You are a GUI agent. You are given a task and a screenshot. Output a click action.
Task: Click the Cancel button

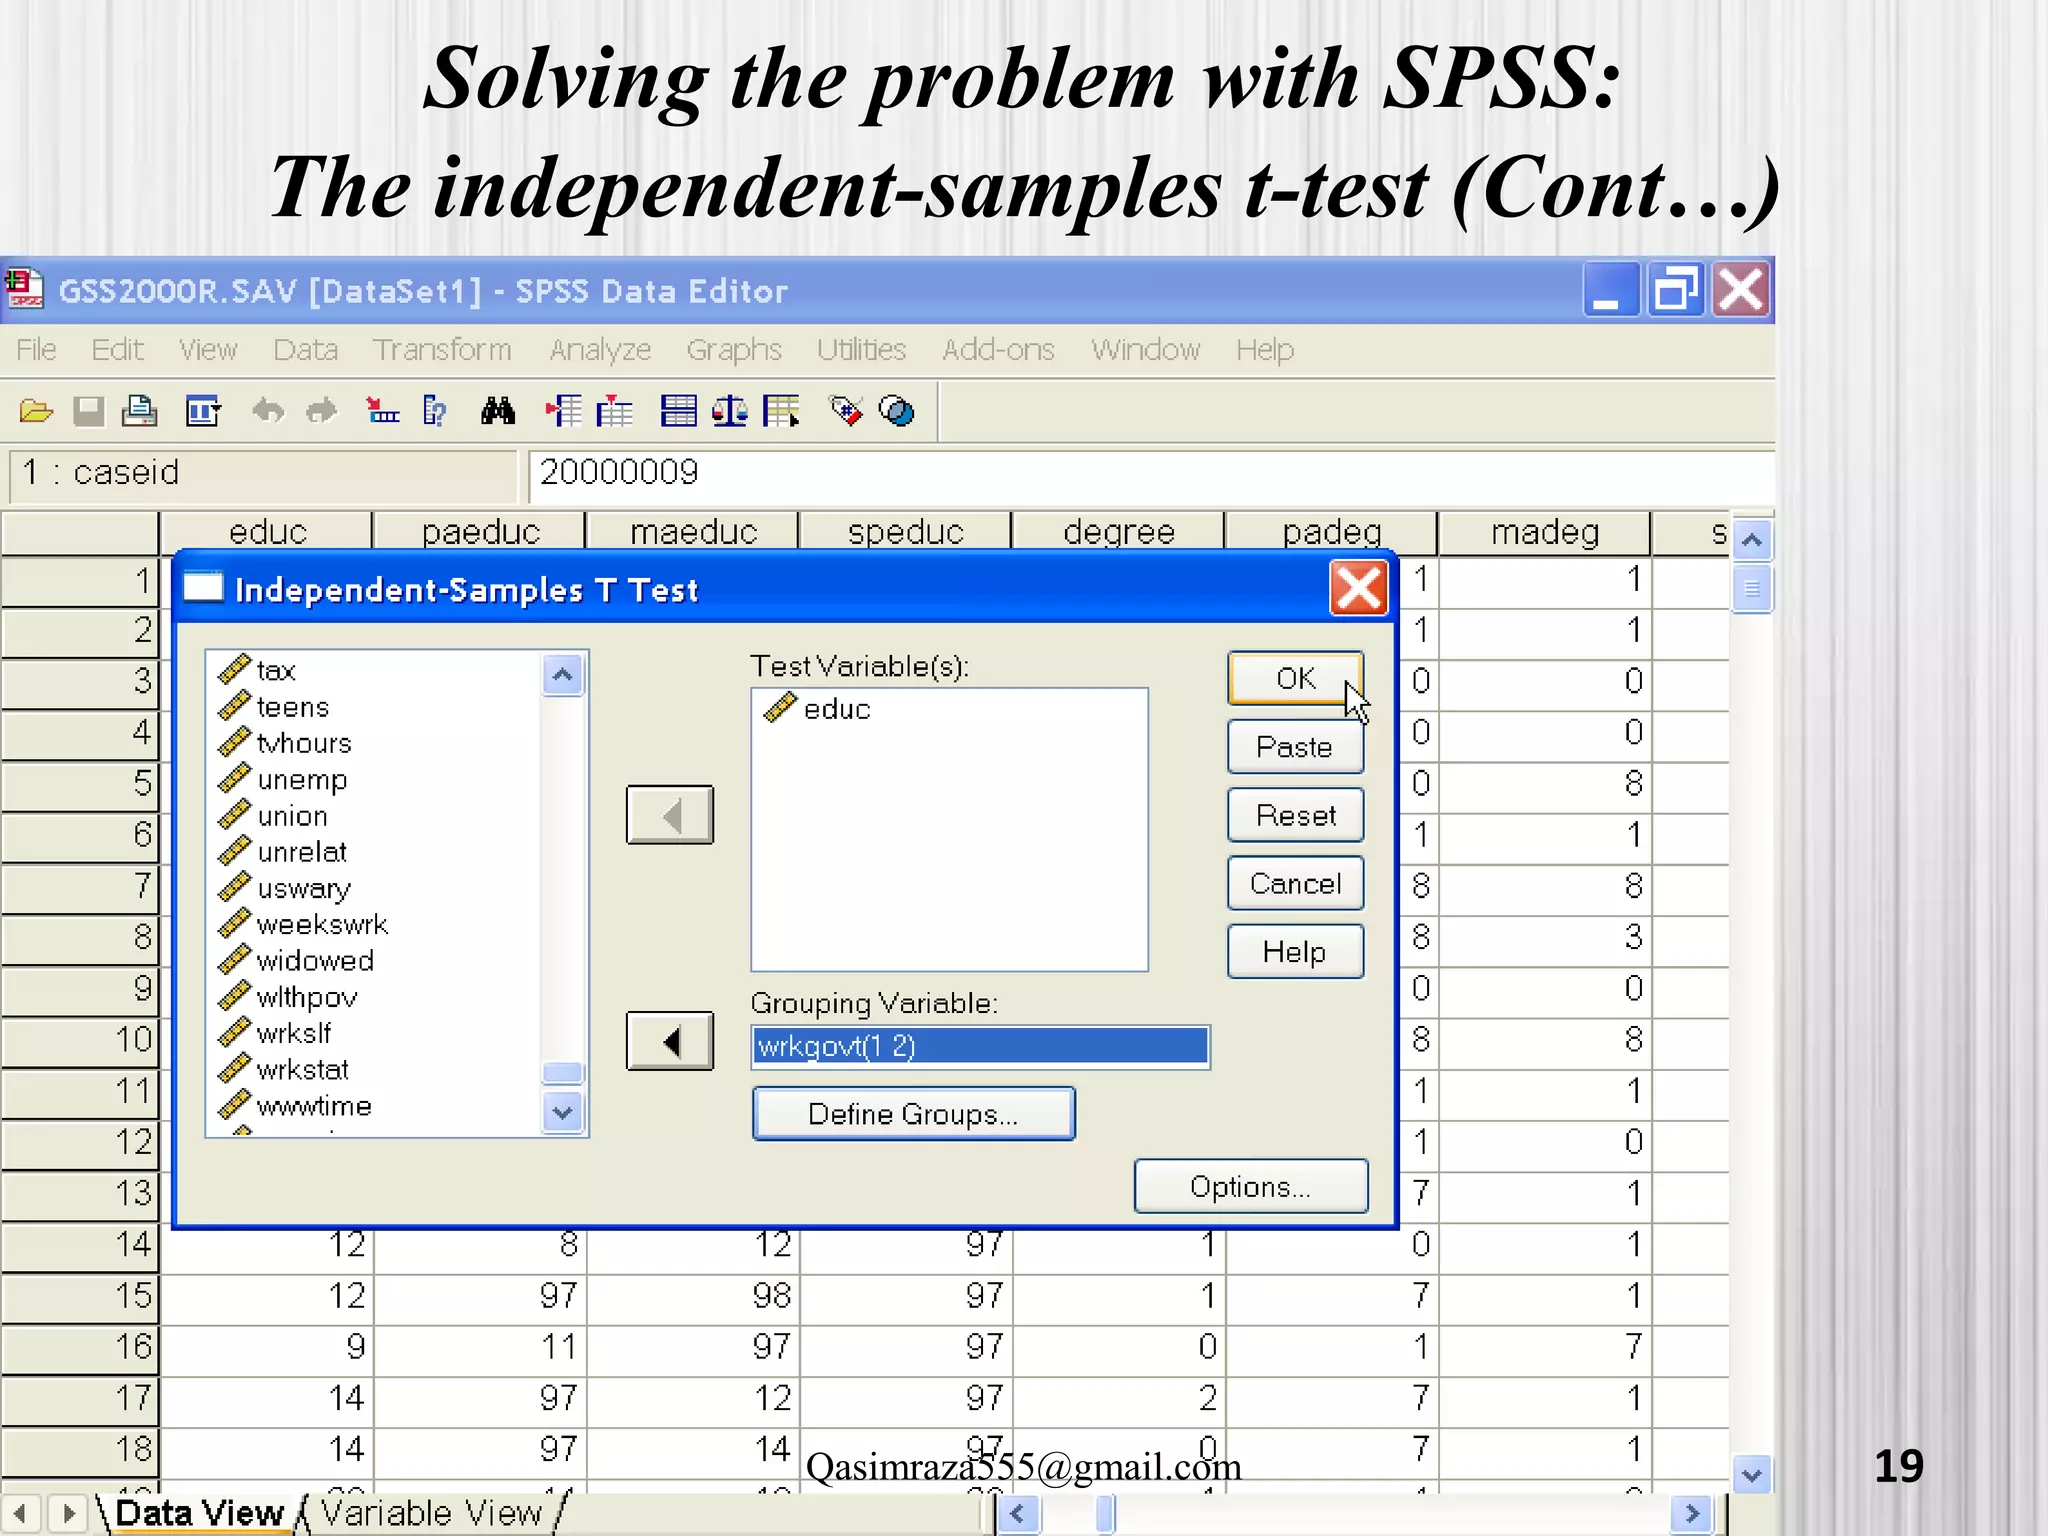(1295, 883)
